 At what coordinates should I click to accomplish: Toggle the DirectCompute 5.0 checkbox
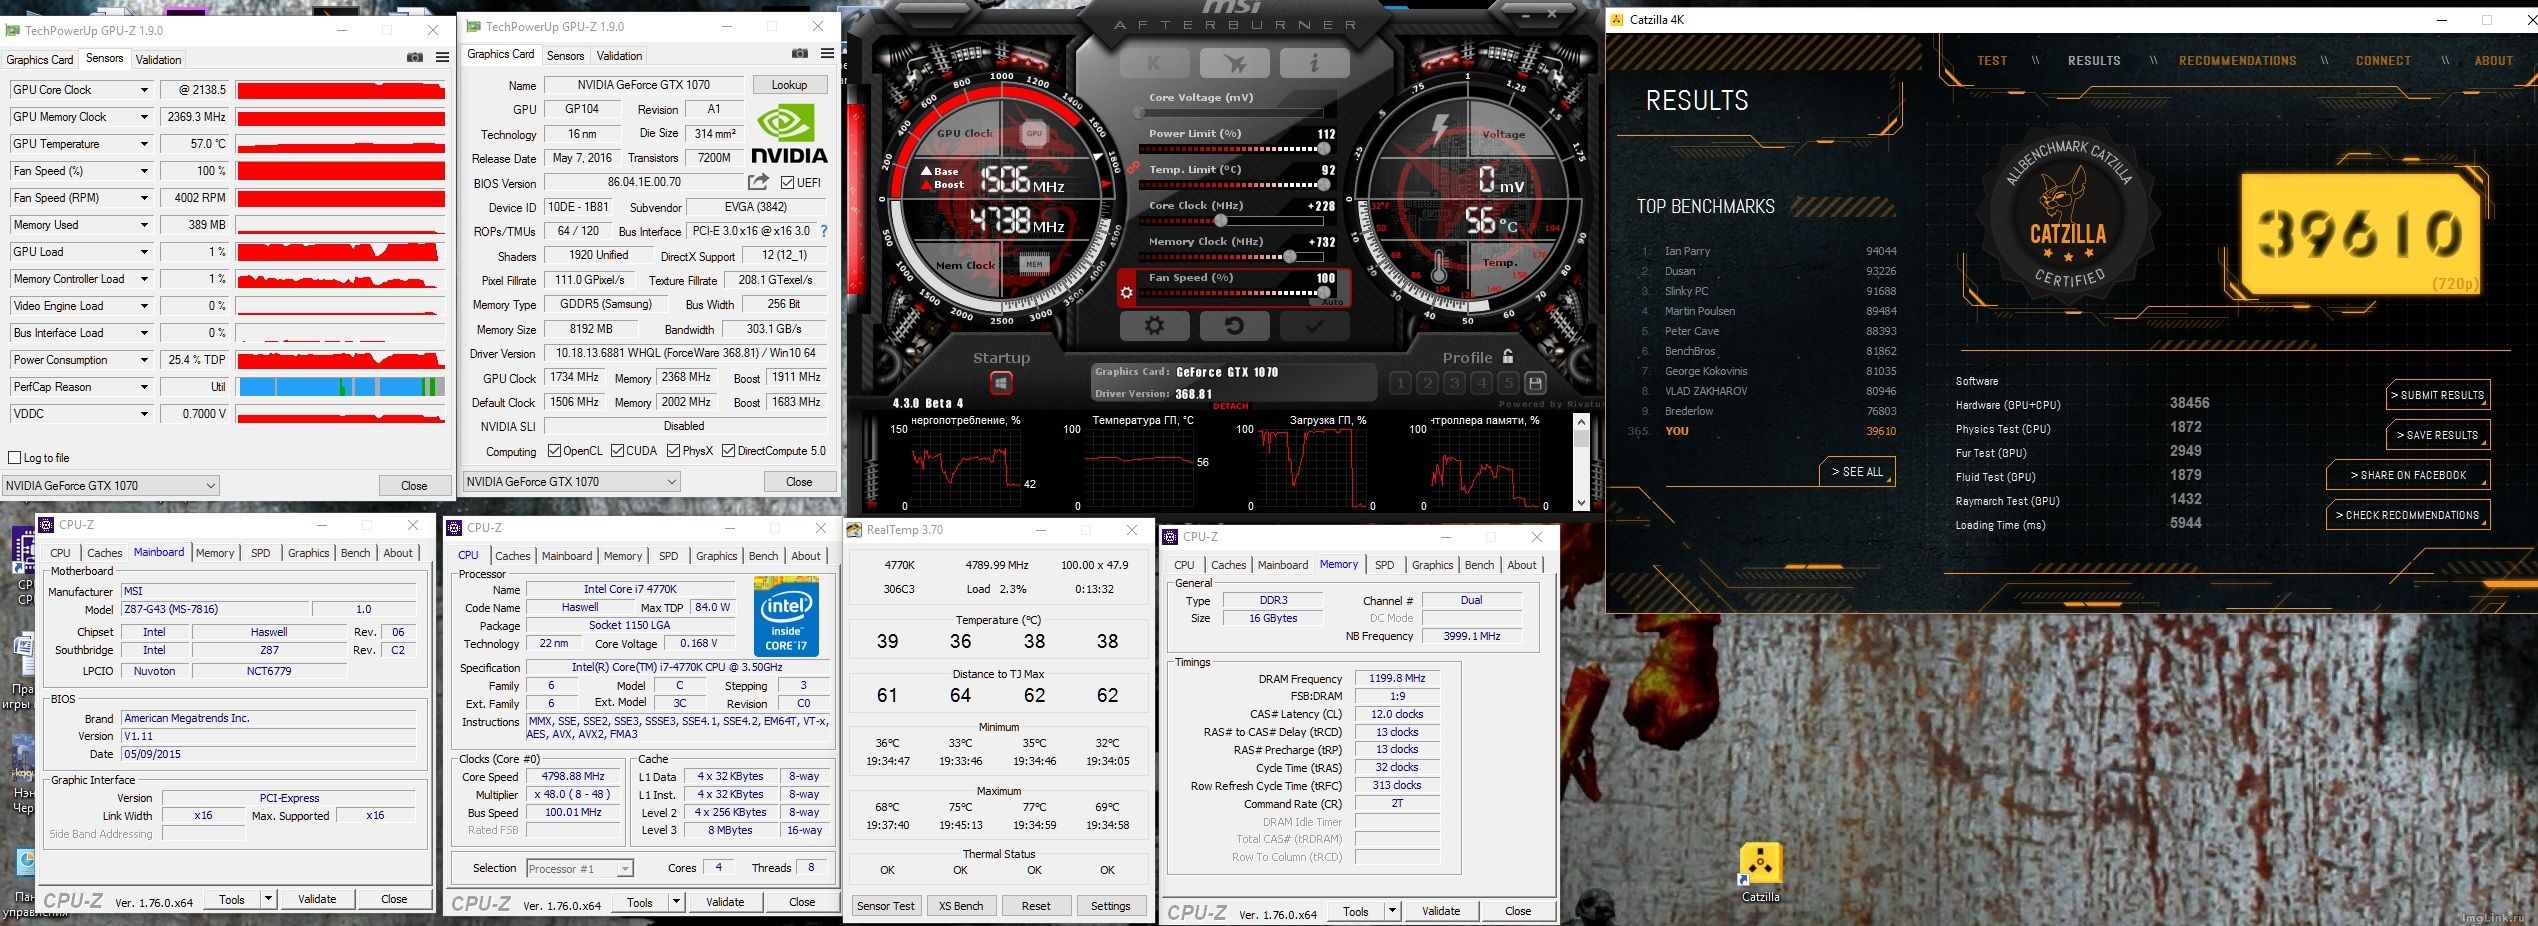click(729, 451)
